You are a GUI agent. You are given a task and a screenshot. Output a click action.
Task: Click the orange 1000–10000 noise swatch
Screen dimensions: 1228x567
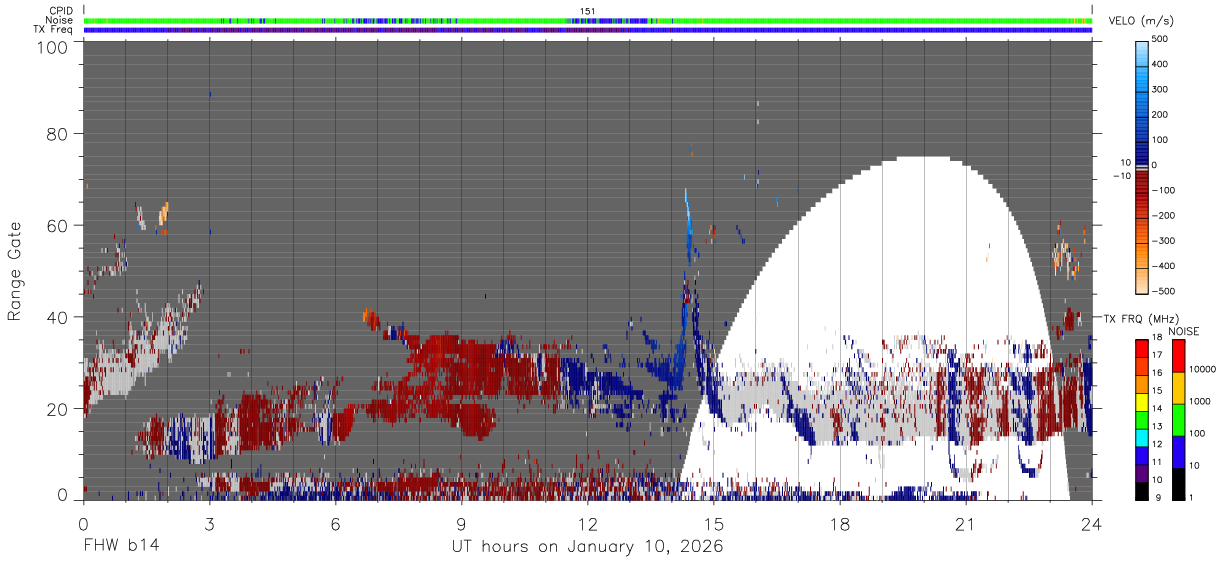1178,388
